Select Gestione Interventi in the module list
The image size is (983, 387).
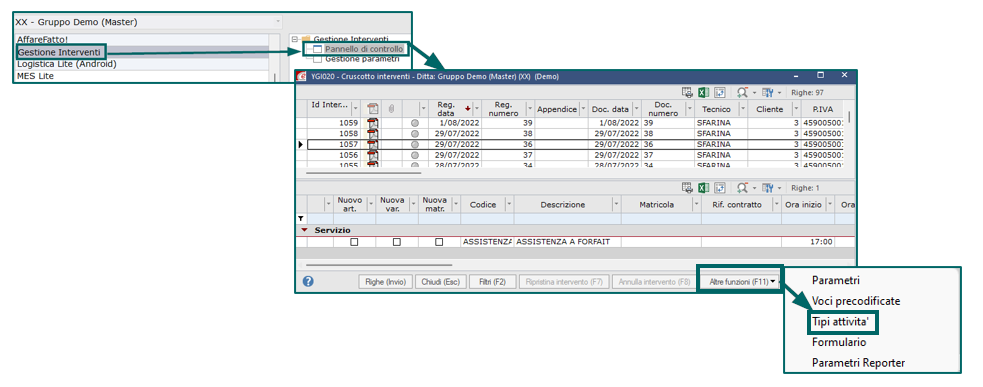point(143,52)
